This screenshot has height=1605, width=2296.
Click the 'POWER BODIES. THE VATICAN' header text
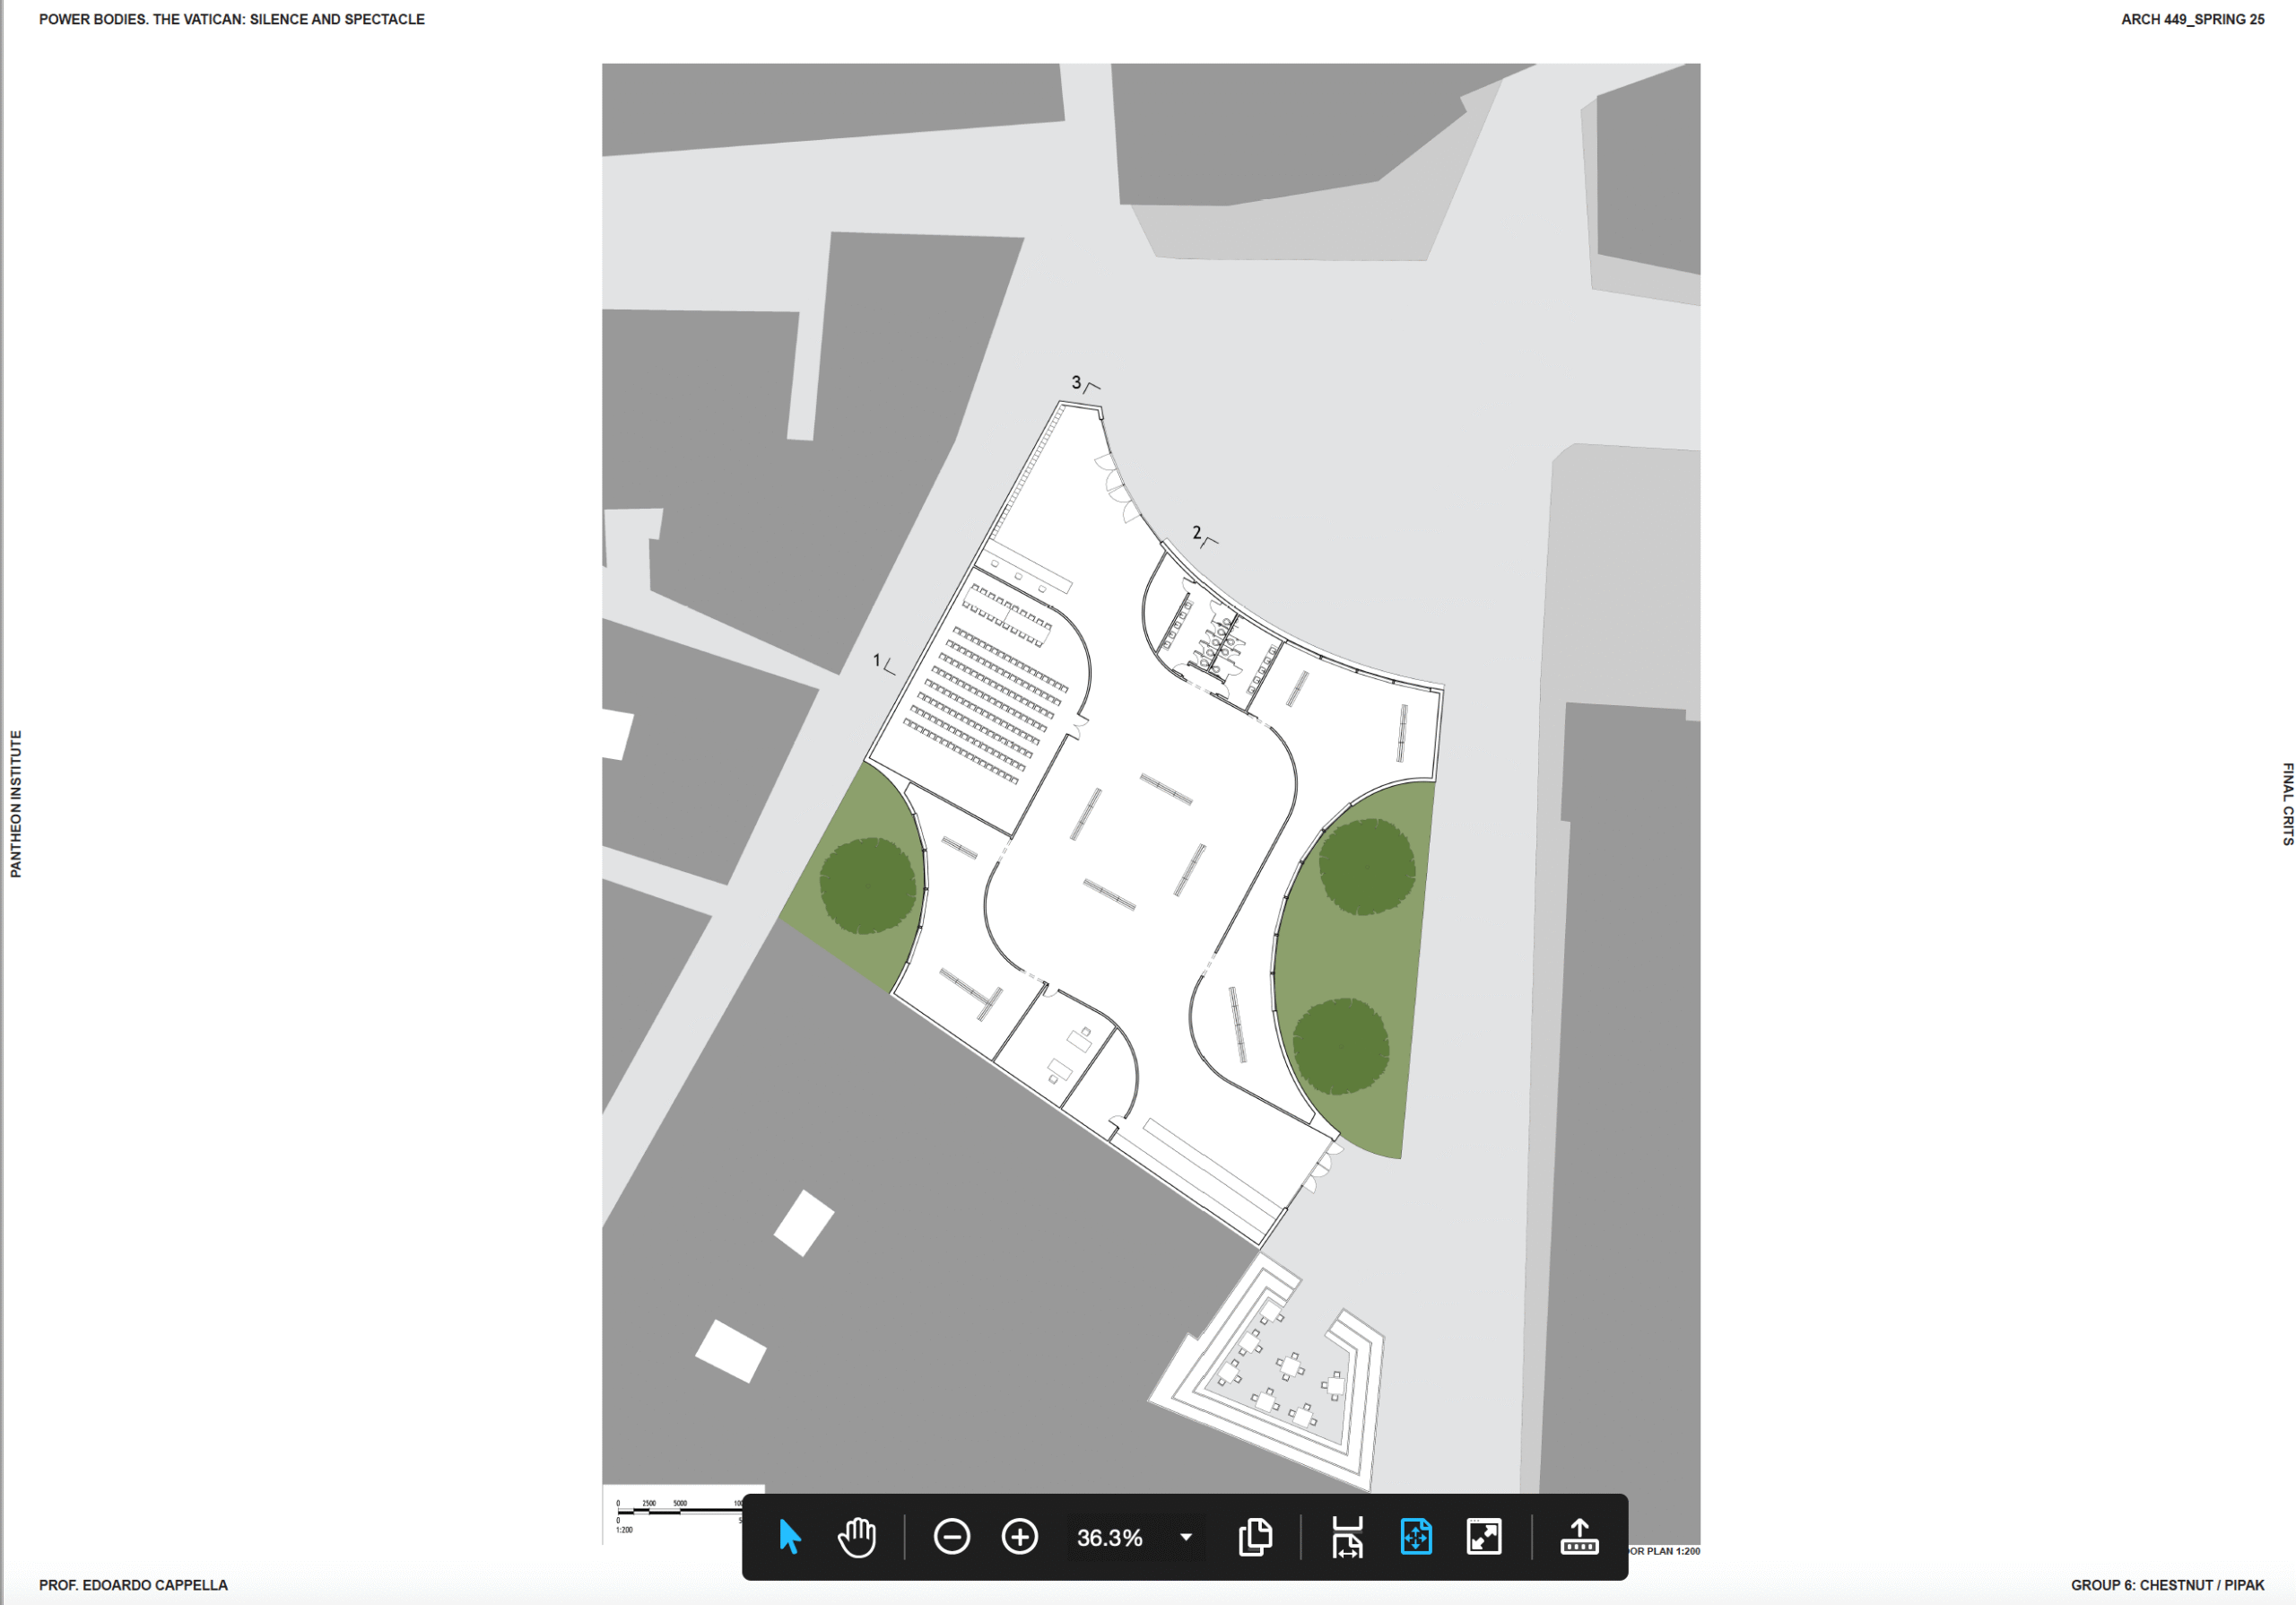[x=232, y=19]
